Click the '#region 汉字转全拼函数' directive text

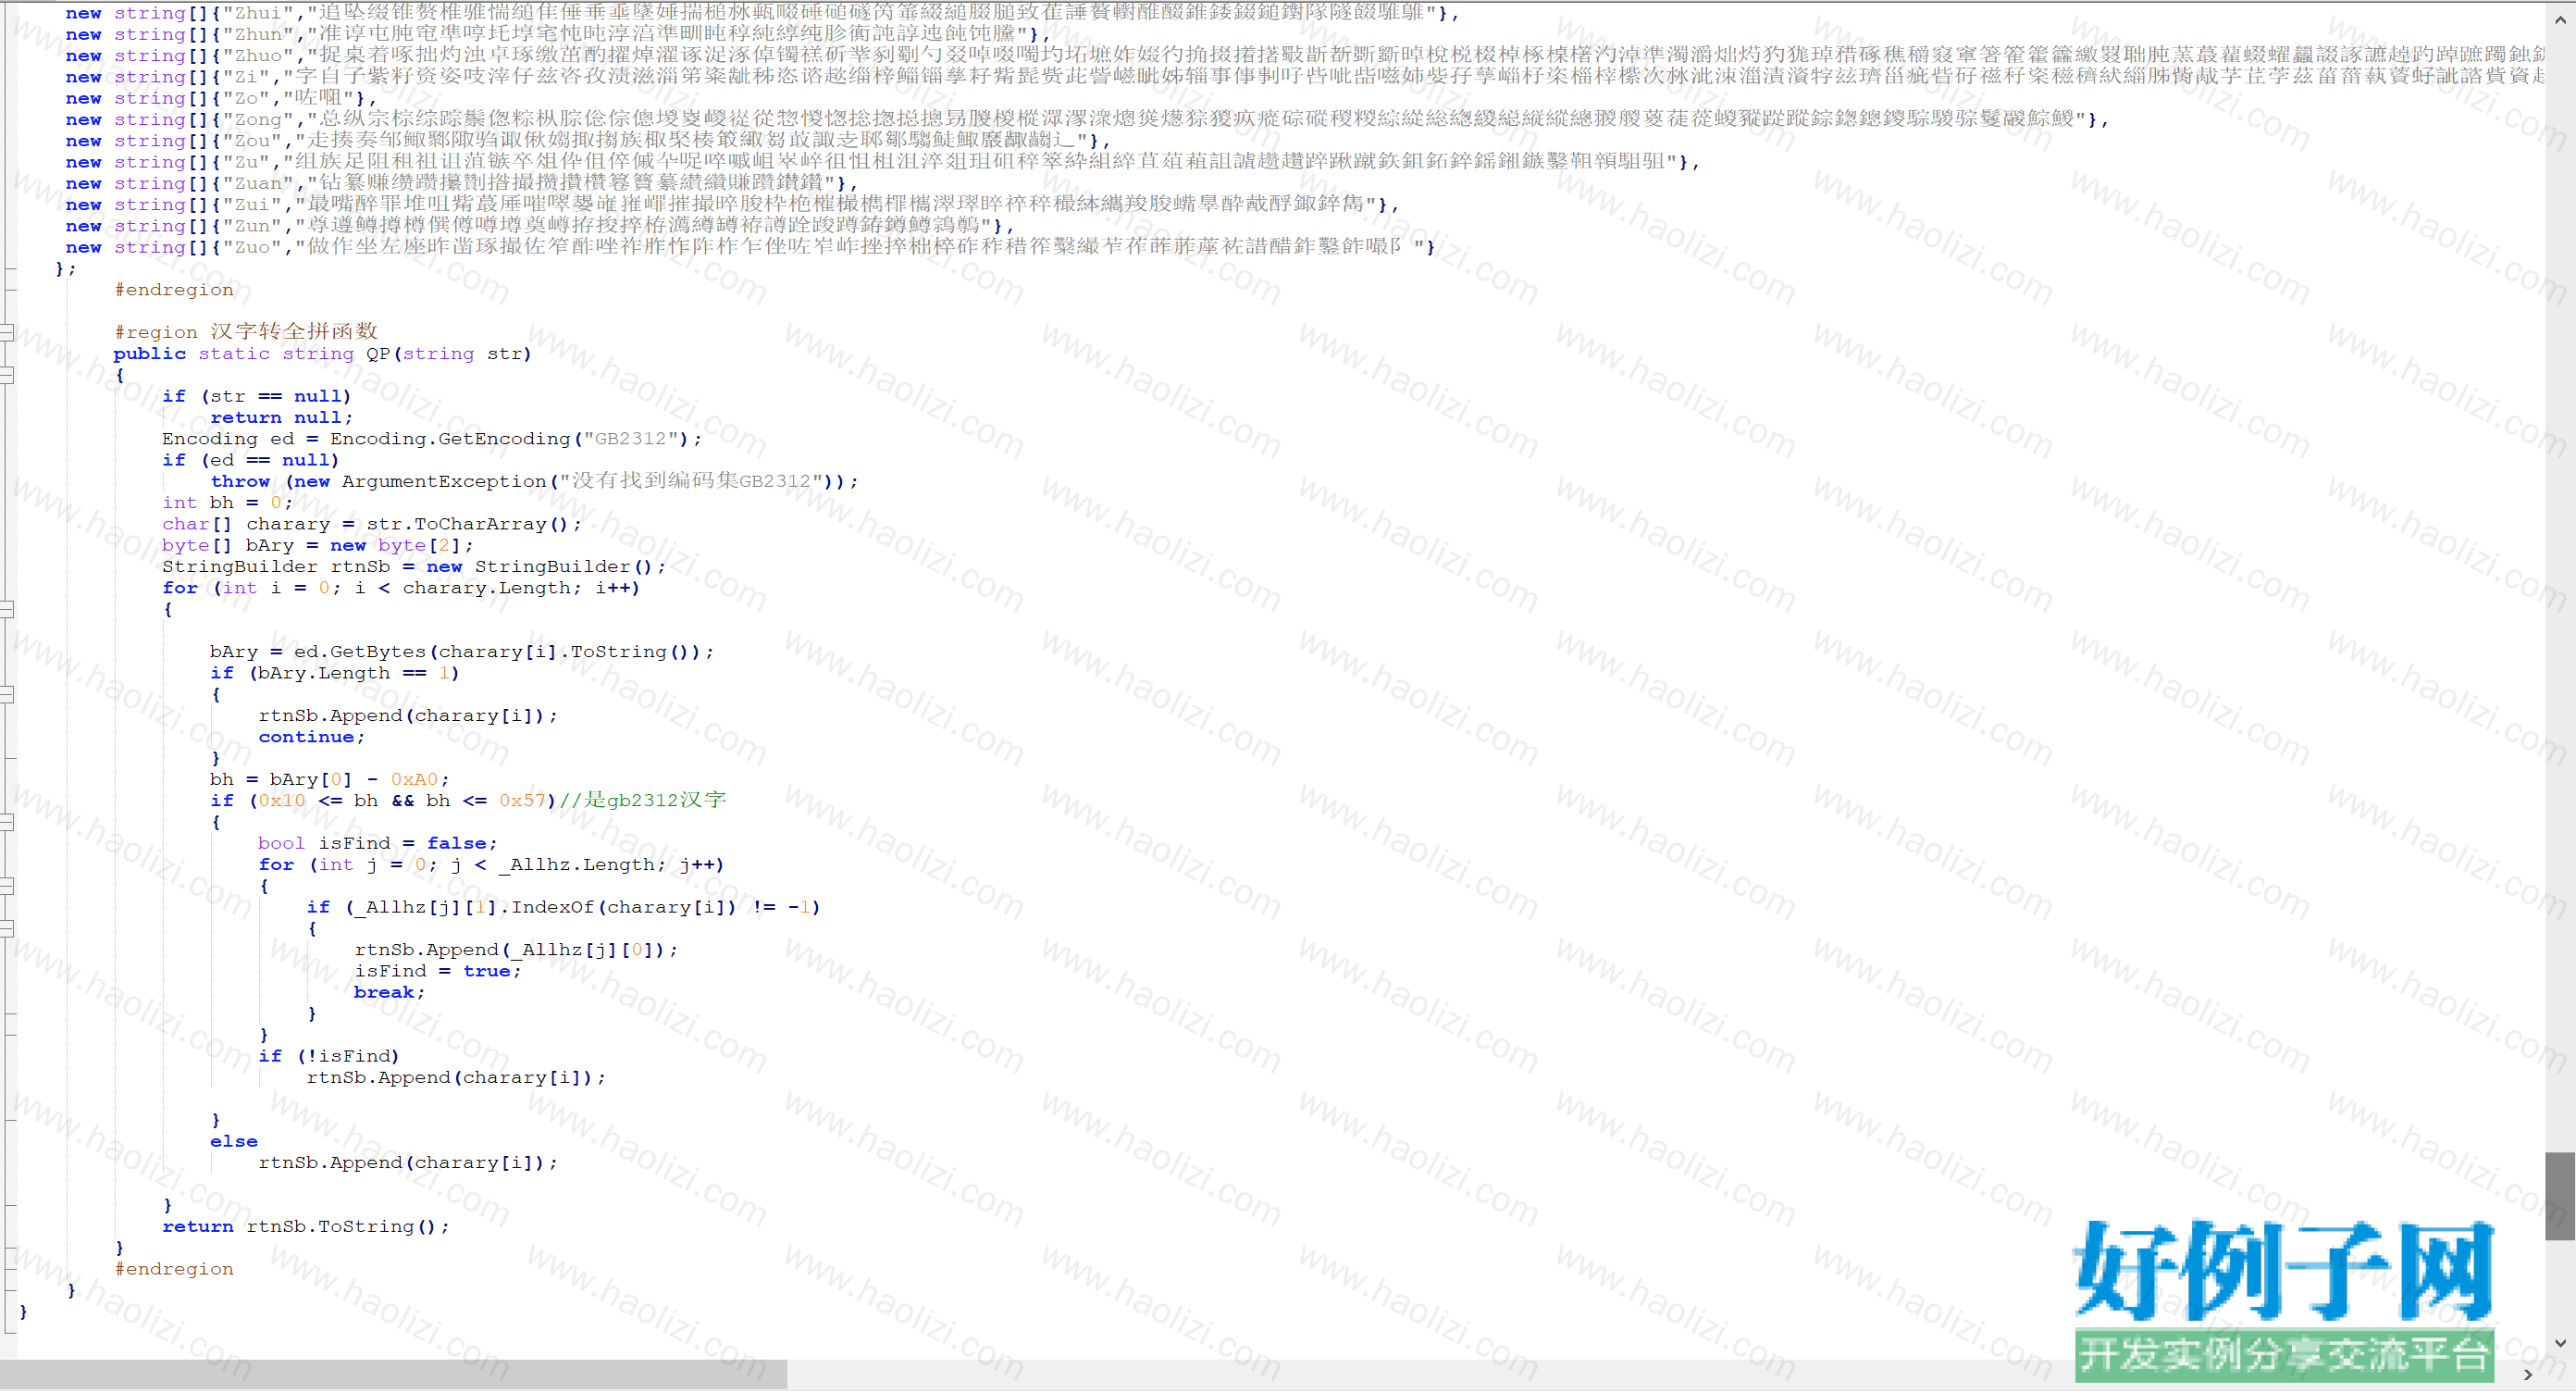click(x=246, y=332)
